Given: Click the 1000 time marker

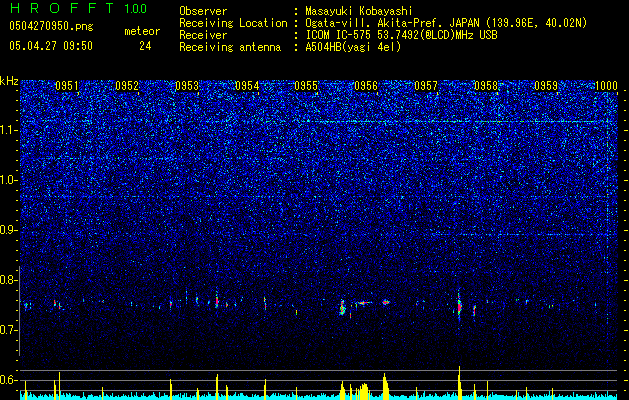Looking at the screenshot, I should [x=606, y=86].
